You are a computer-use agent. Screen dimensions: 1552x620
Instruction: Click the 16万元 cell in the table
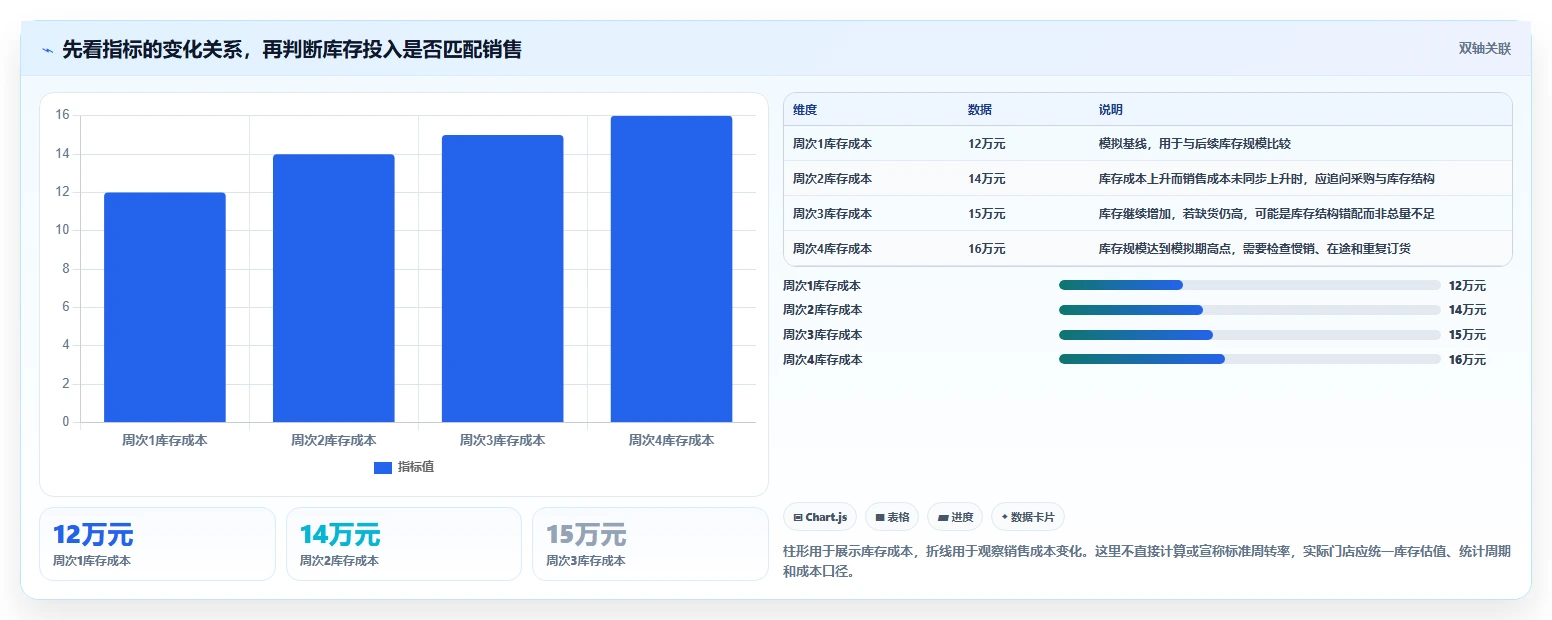click(x=986, y=249)
